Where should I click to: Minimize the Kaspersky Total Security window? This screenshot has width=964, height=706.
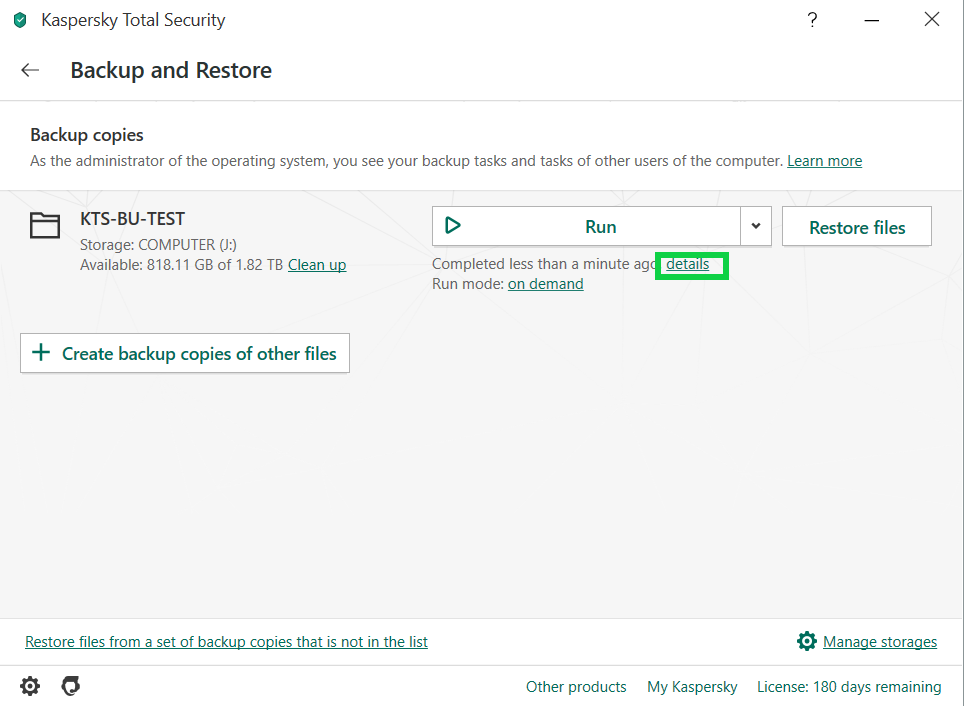(872, 19)
